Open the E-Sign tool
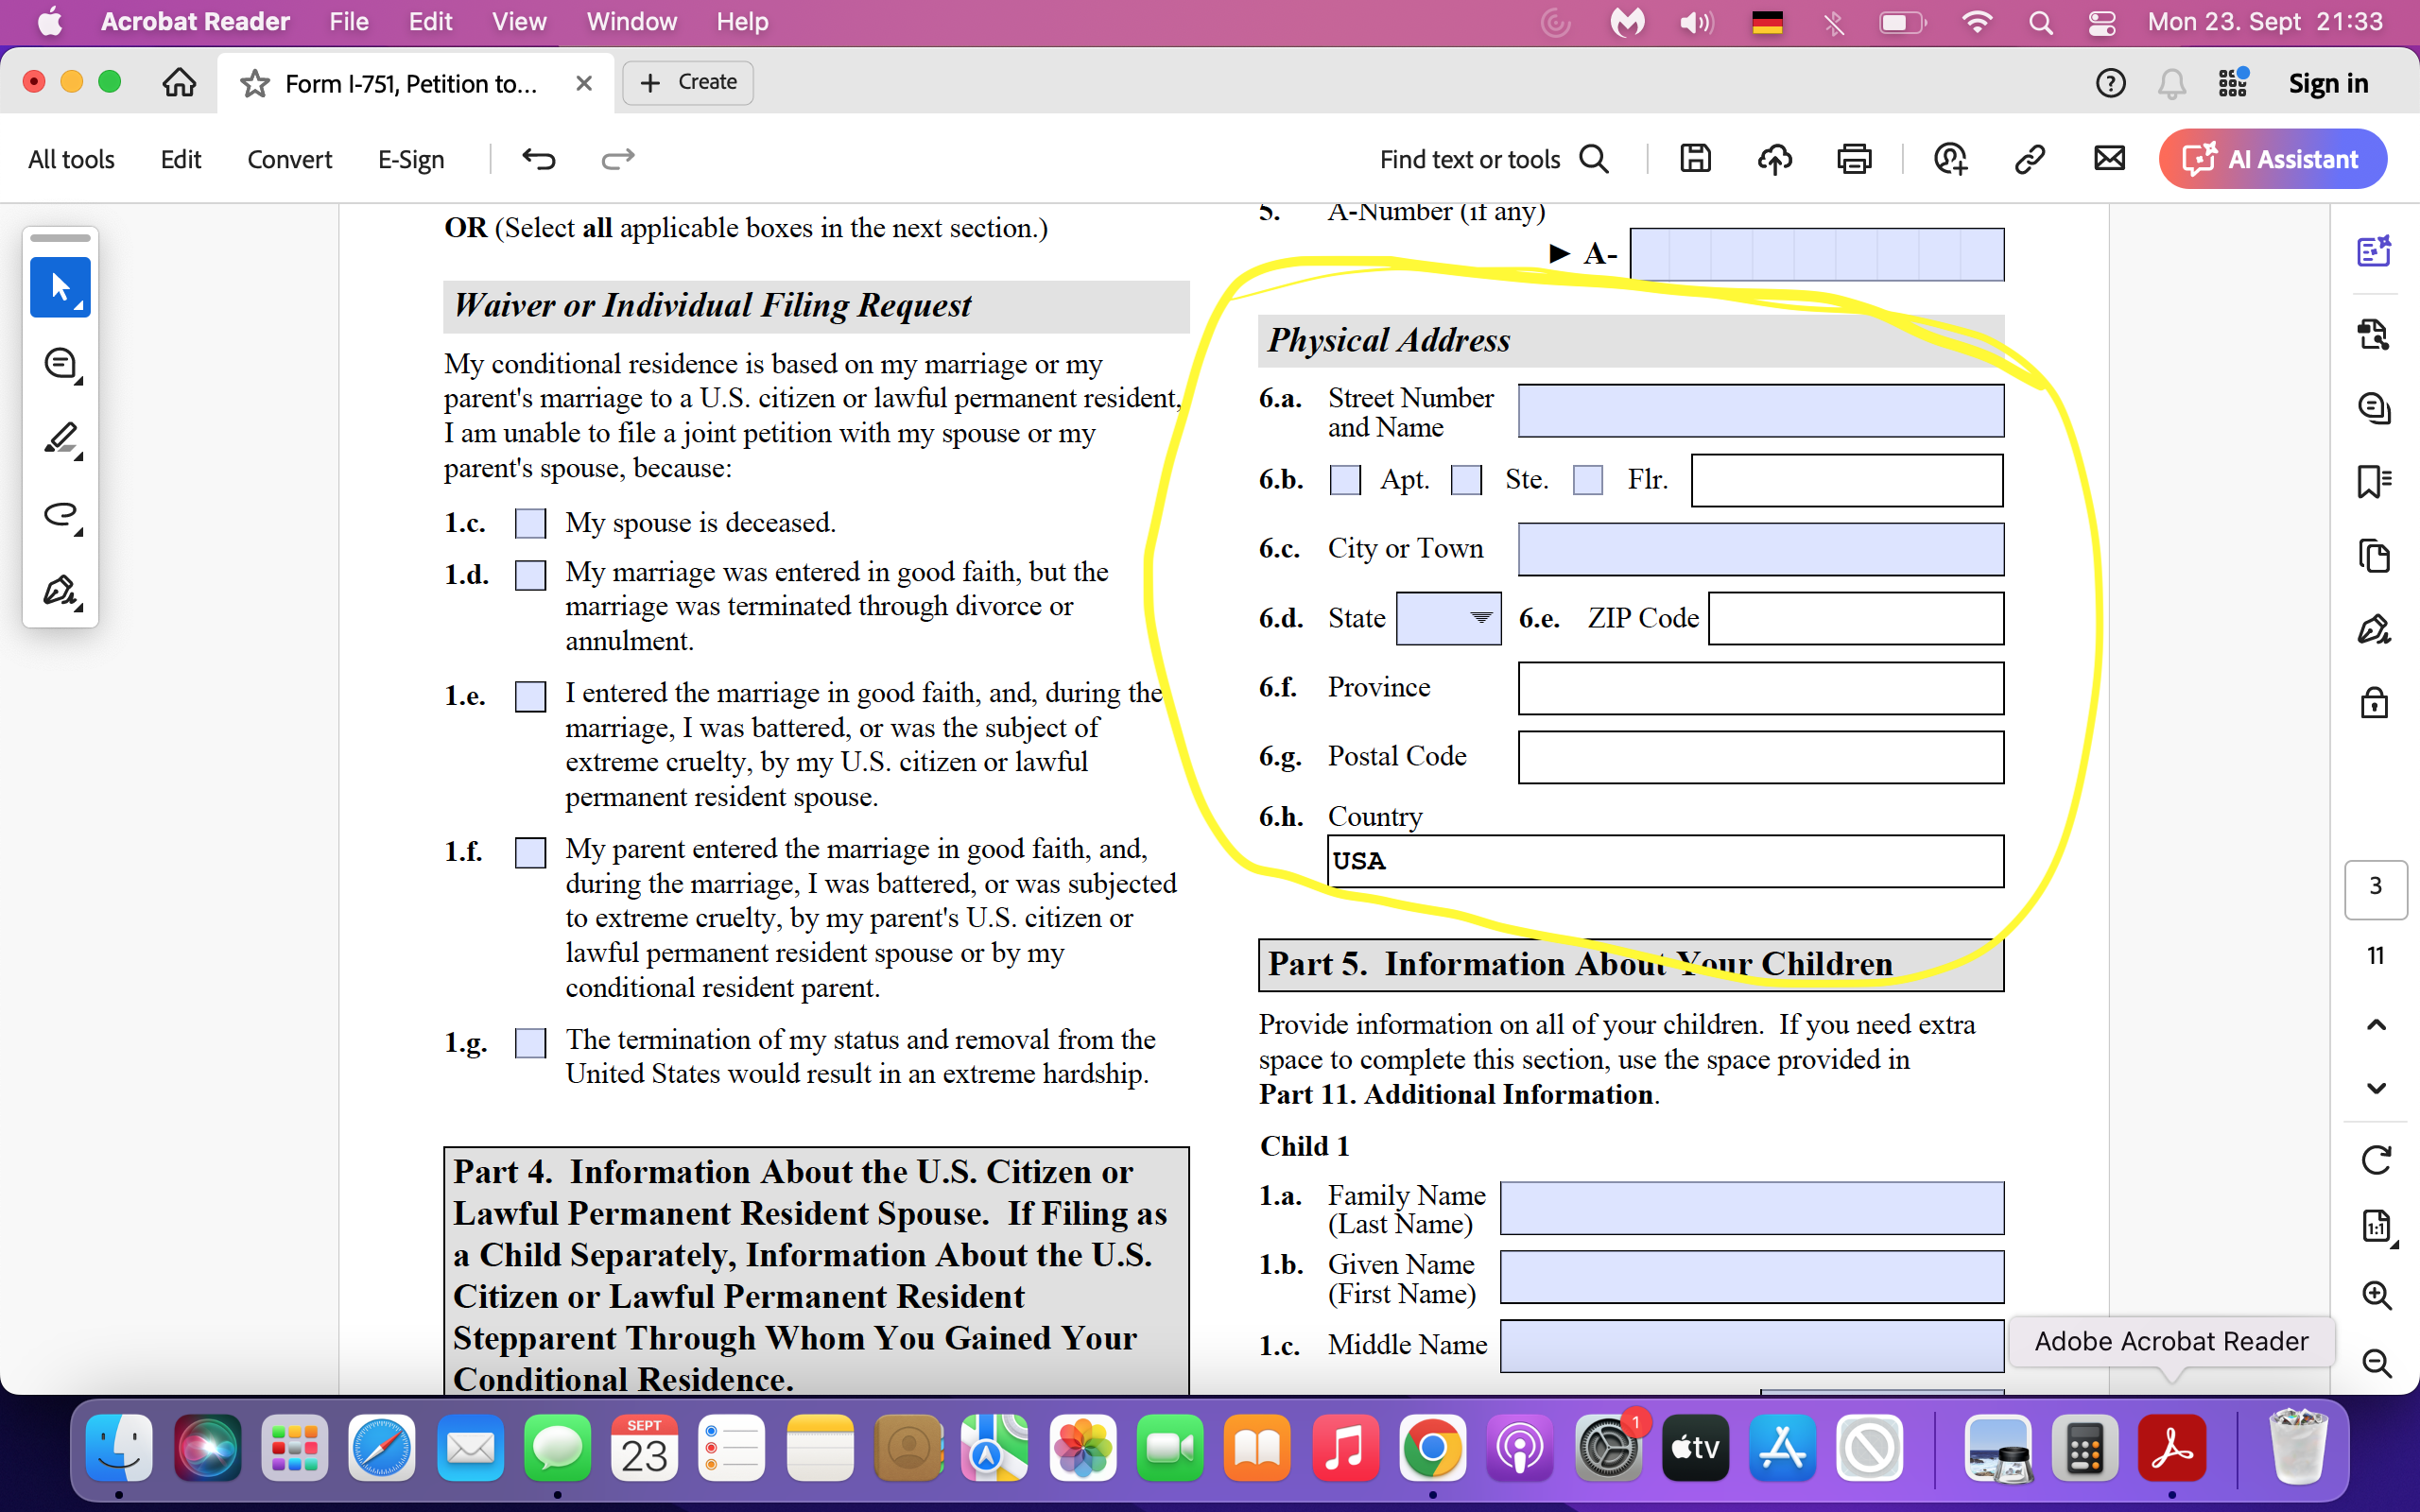 coord(411,159)
